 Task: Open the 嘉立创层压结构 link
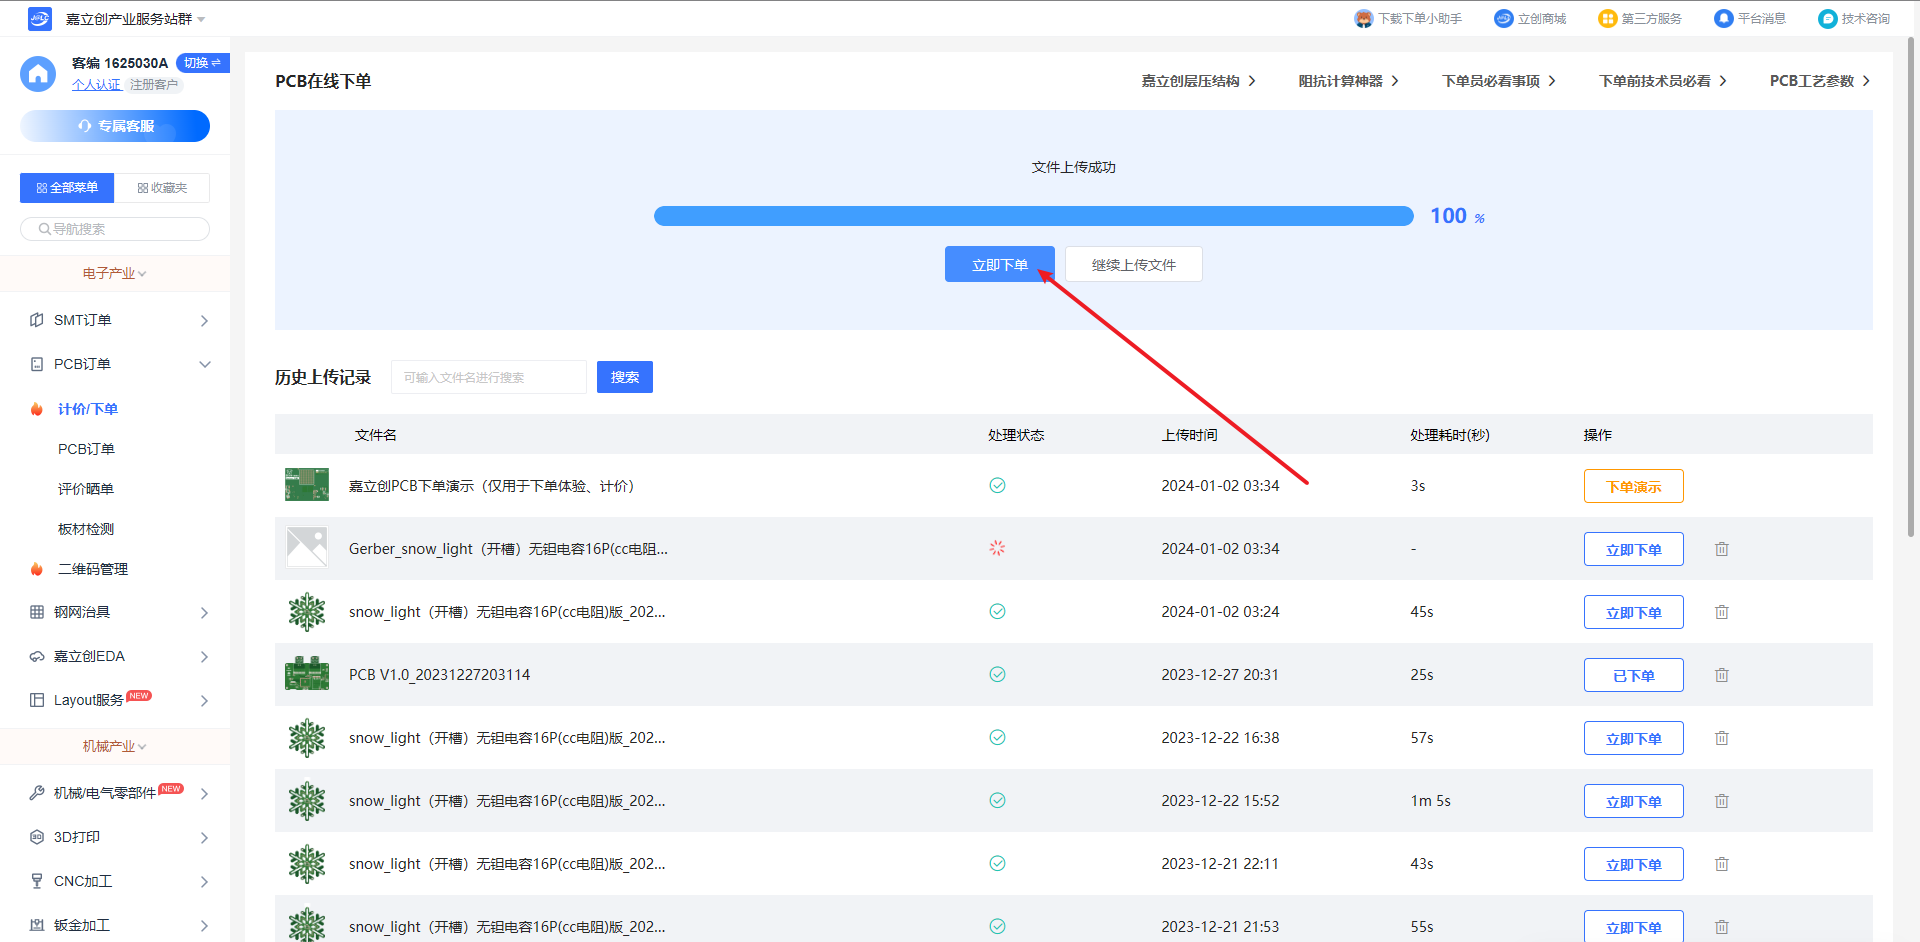[1198, 81]
